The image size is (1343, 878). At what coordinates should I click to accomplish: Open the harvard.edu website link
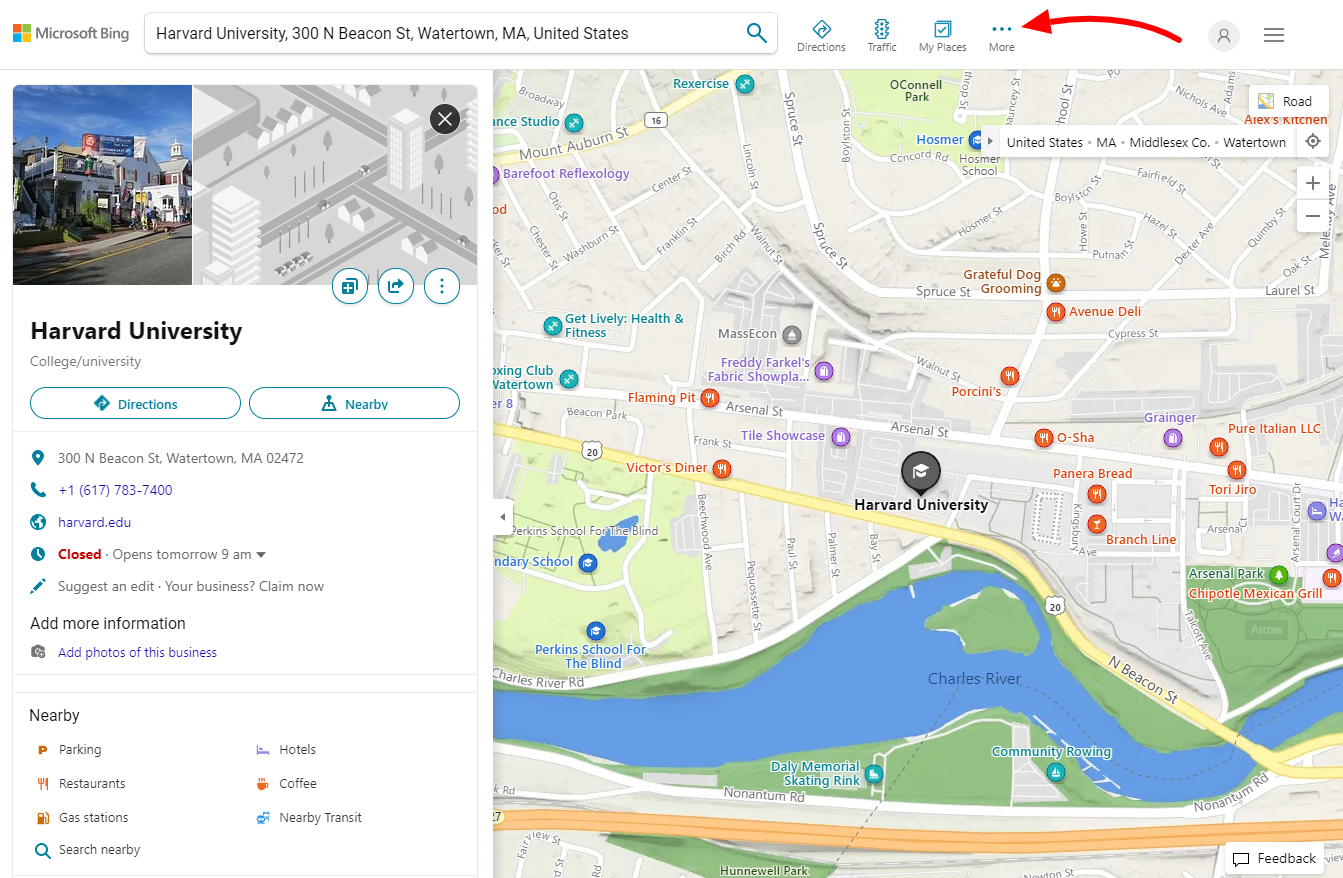(94, 522)
